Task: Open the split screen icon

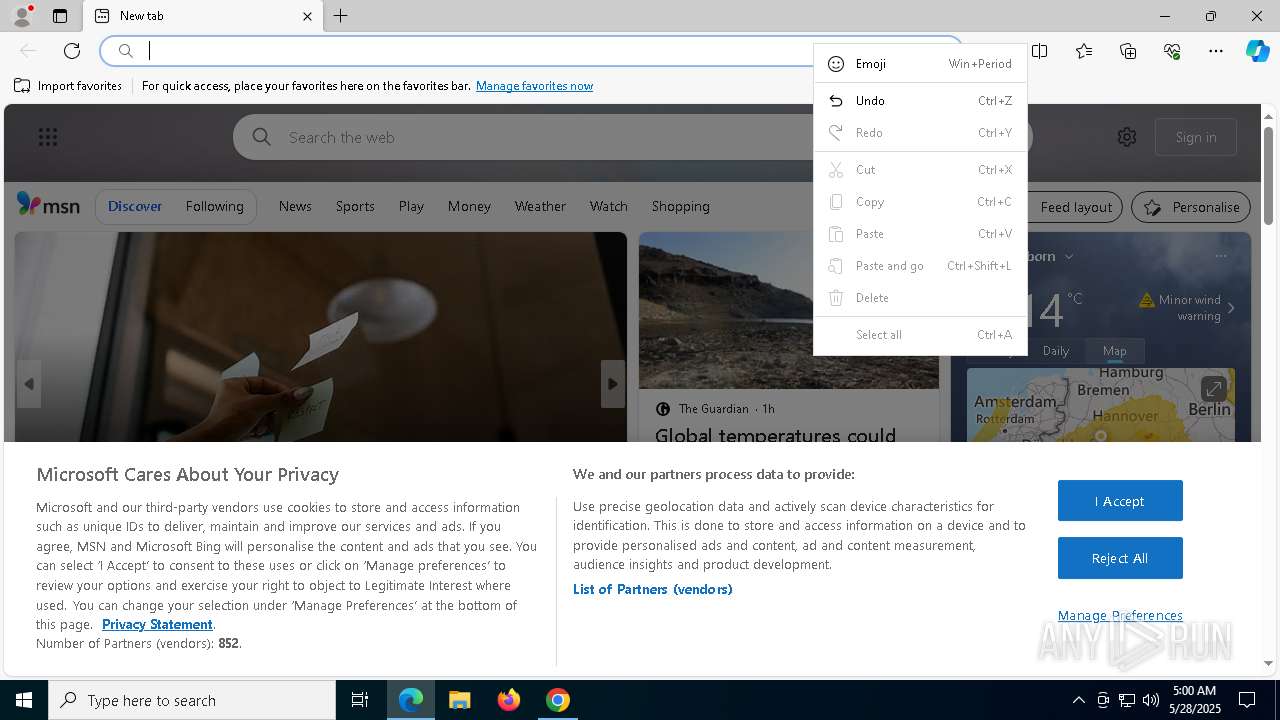Action: 1040,51
